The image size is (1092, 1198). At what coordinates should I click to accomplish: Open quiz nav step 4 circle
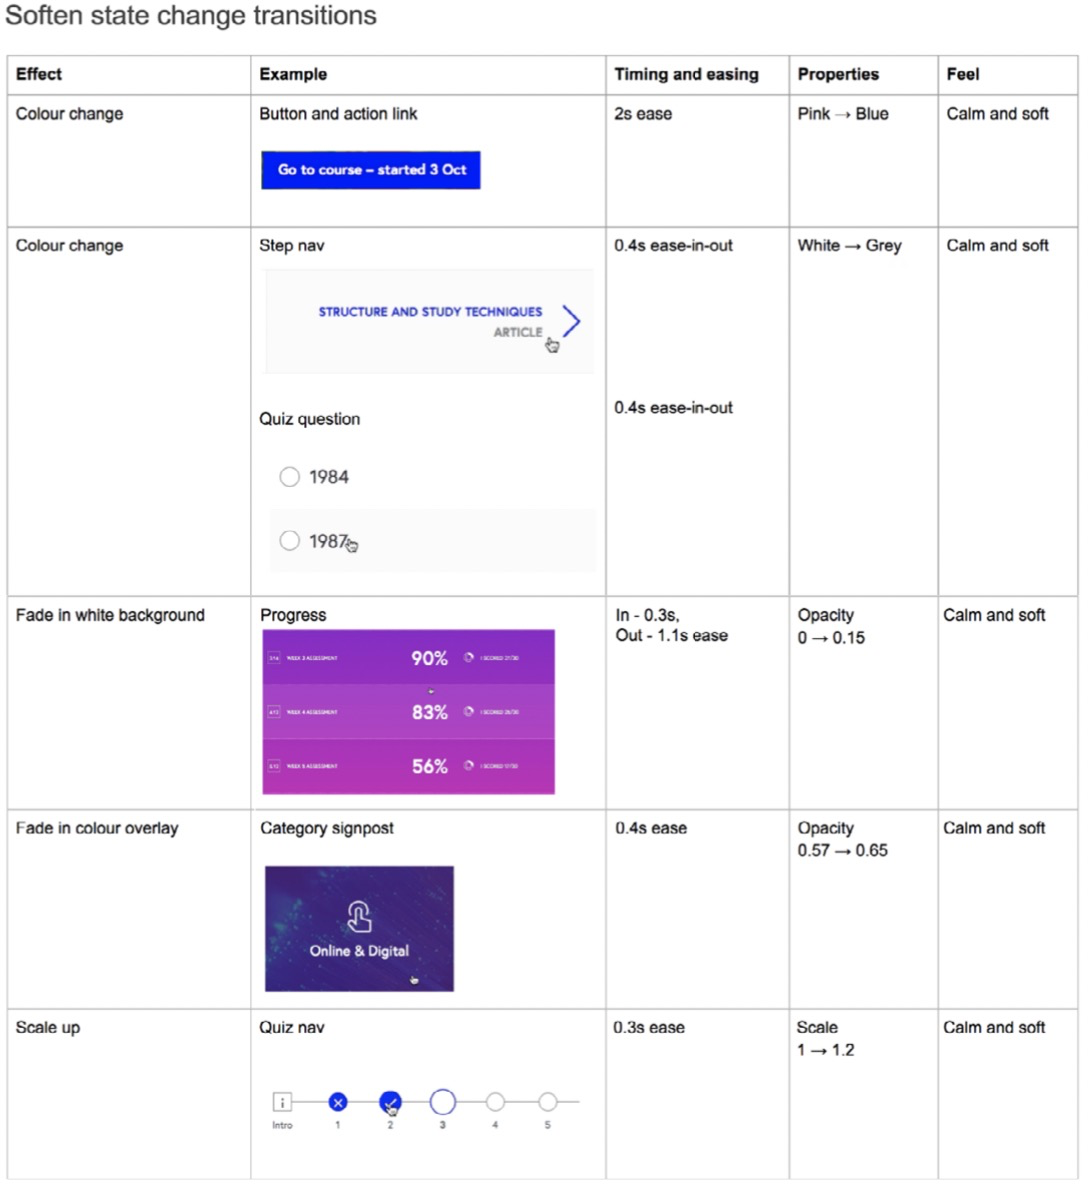495,1102
